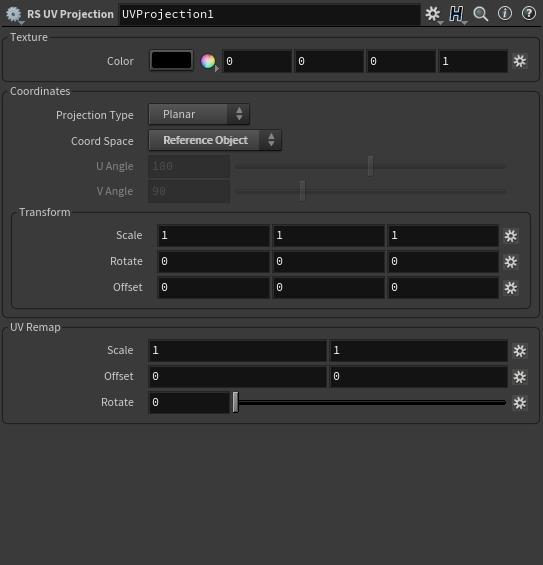
Task: Click the gear icon next to Color values
Action: (520, 61)
